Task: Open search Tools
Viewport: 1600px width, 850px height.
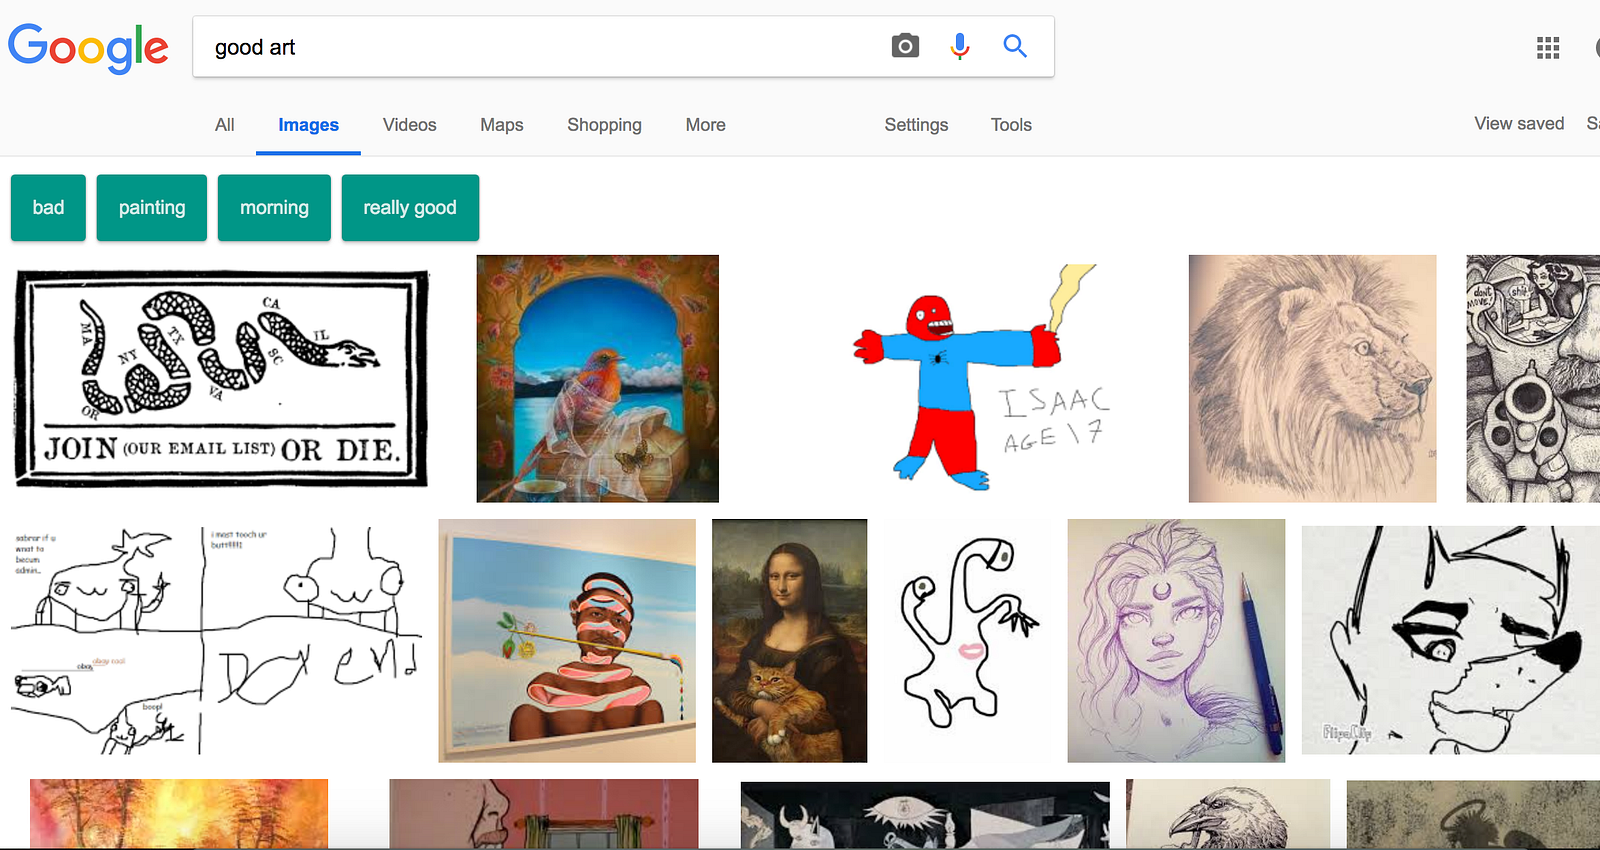Action: pos(1011,125)
